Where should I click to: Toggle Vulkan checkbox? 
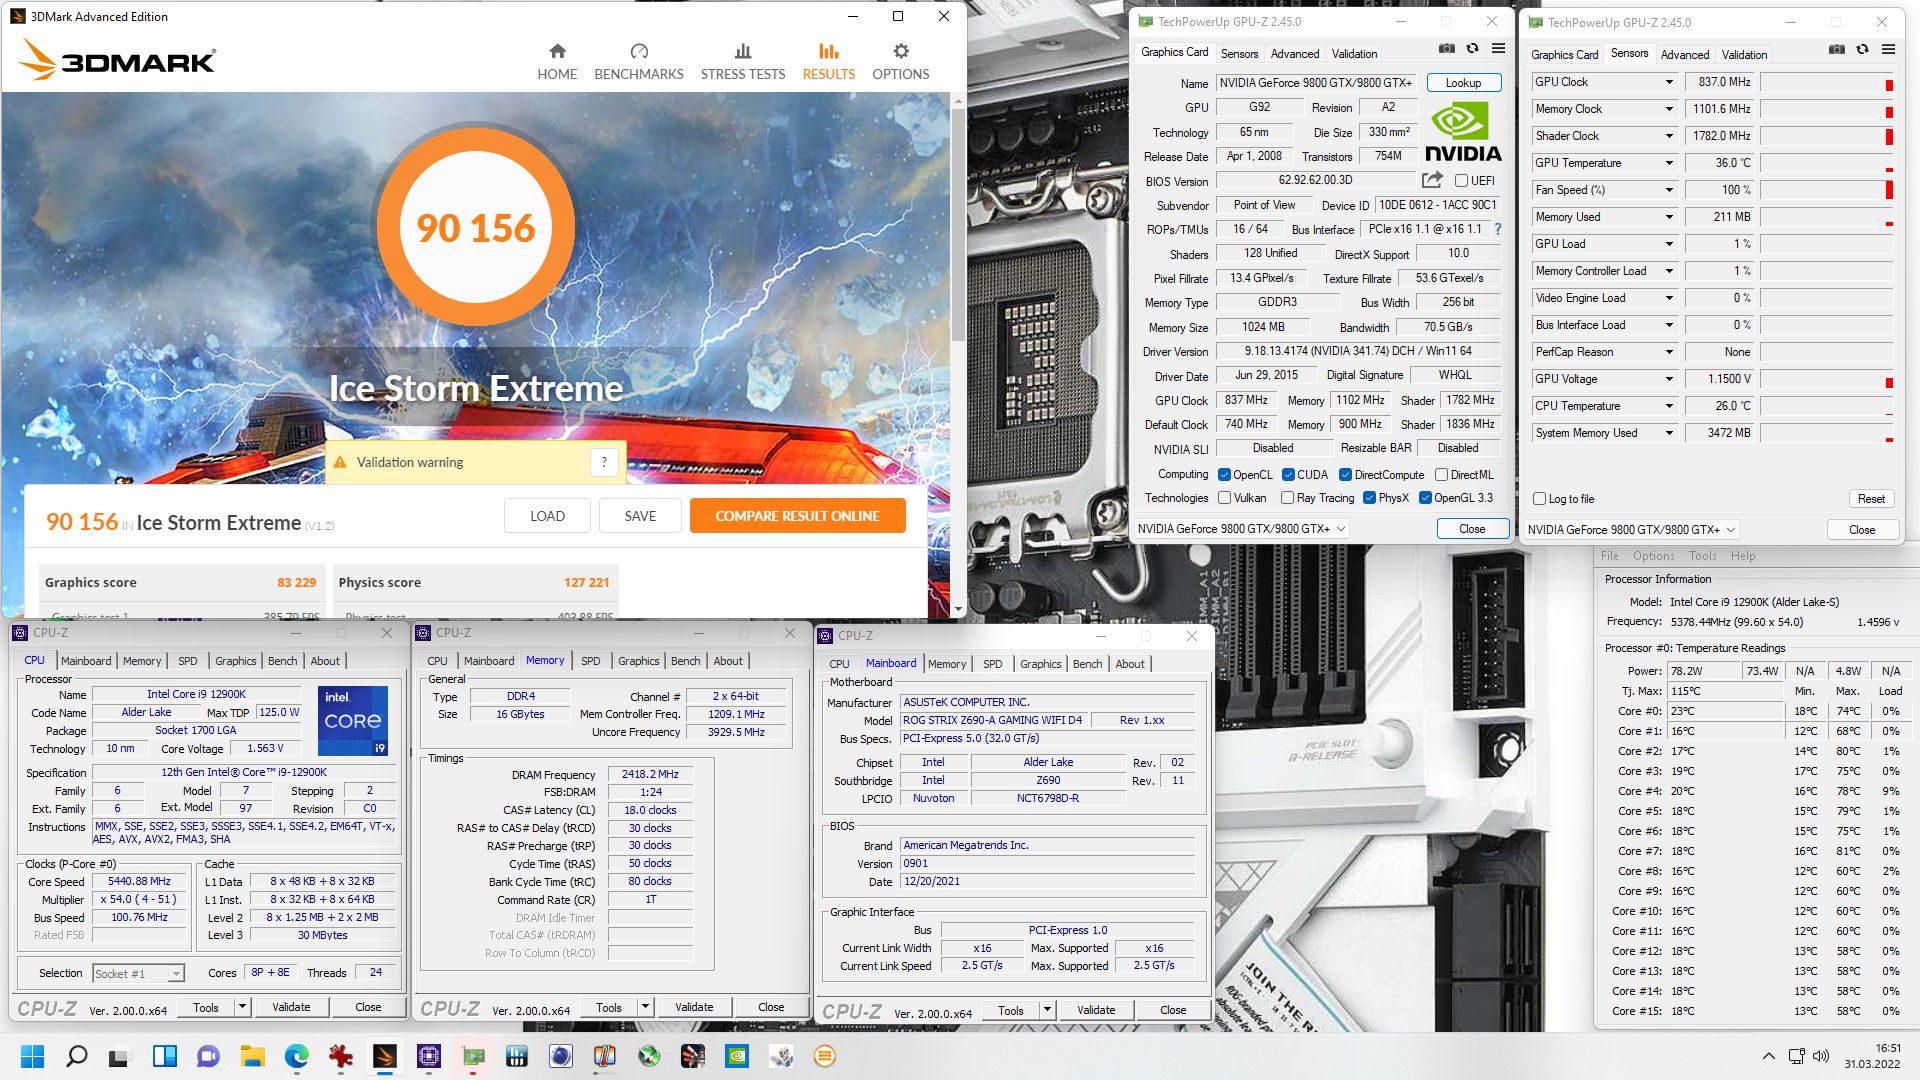(x=1224, y=498)
